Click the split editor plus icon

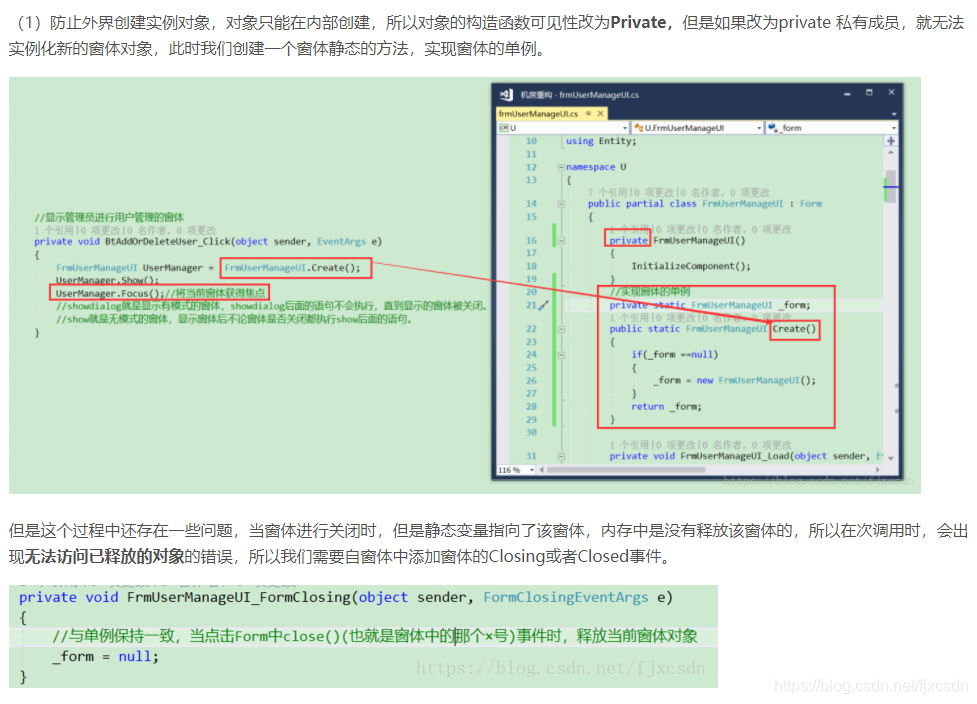tap(891, 141)
